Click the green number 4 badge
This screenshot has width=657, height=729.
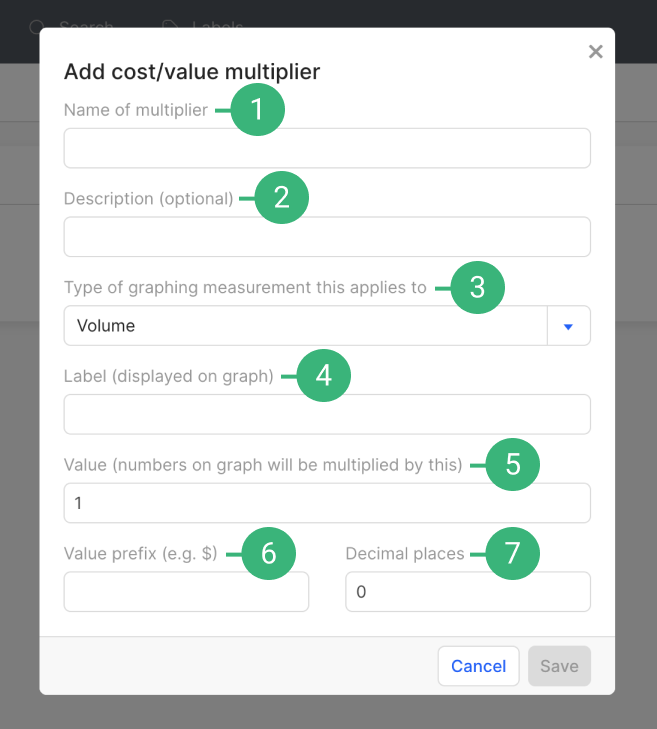click(x=324, y=375)
